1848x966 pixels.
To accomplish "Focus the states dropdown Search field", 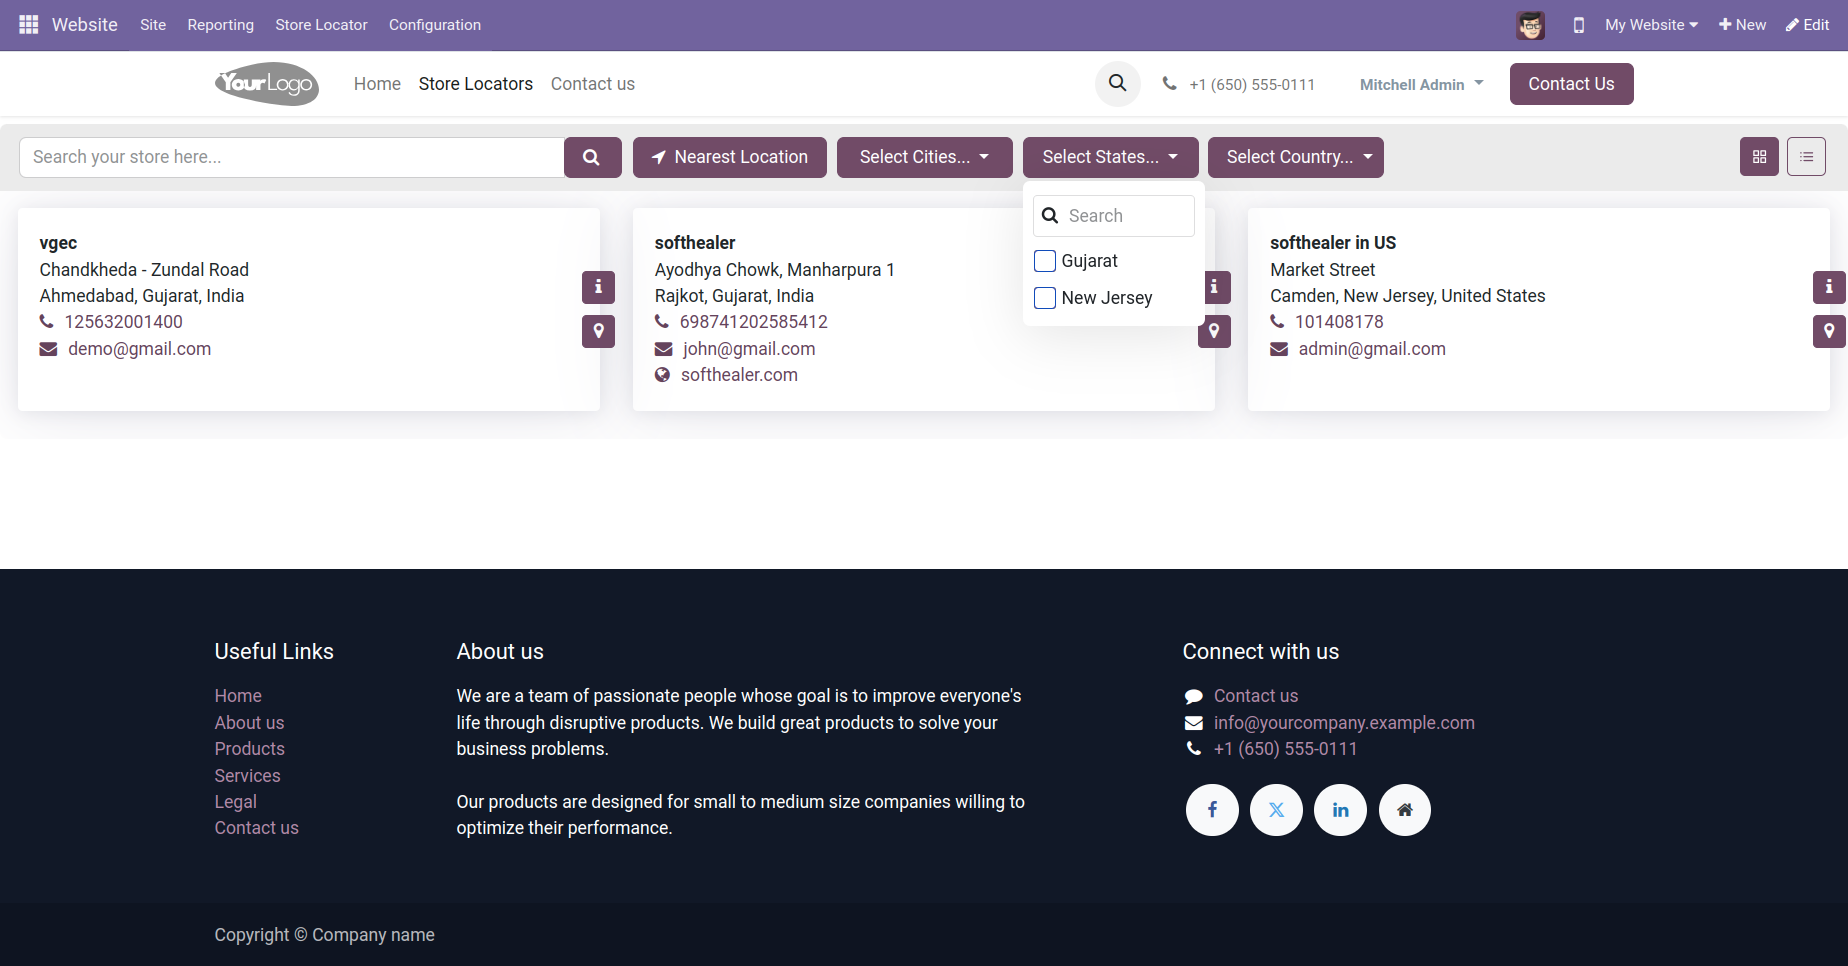I will pos(1114,216).
